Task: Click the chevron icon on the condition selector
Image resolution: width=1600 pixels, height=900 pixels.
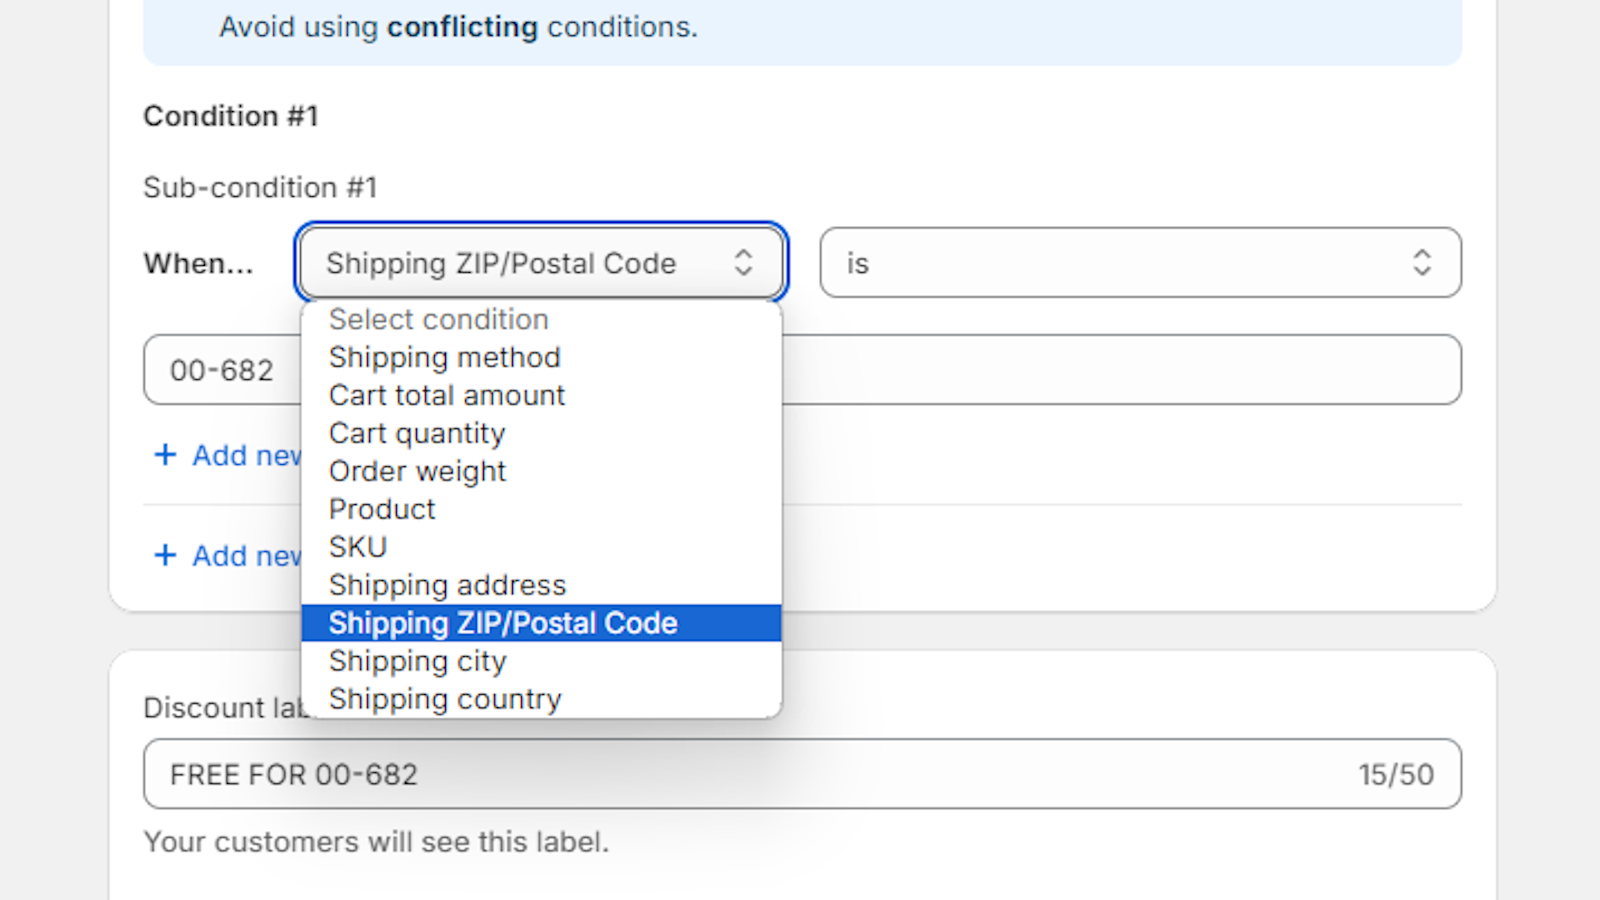Action: click(x=743, y=263)
